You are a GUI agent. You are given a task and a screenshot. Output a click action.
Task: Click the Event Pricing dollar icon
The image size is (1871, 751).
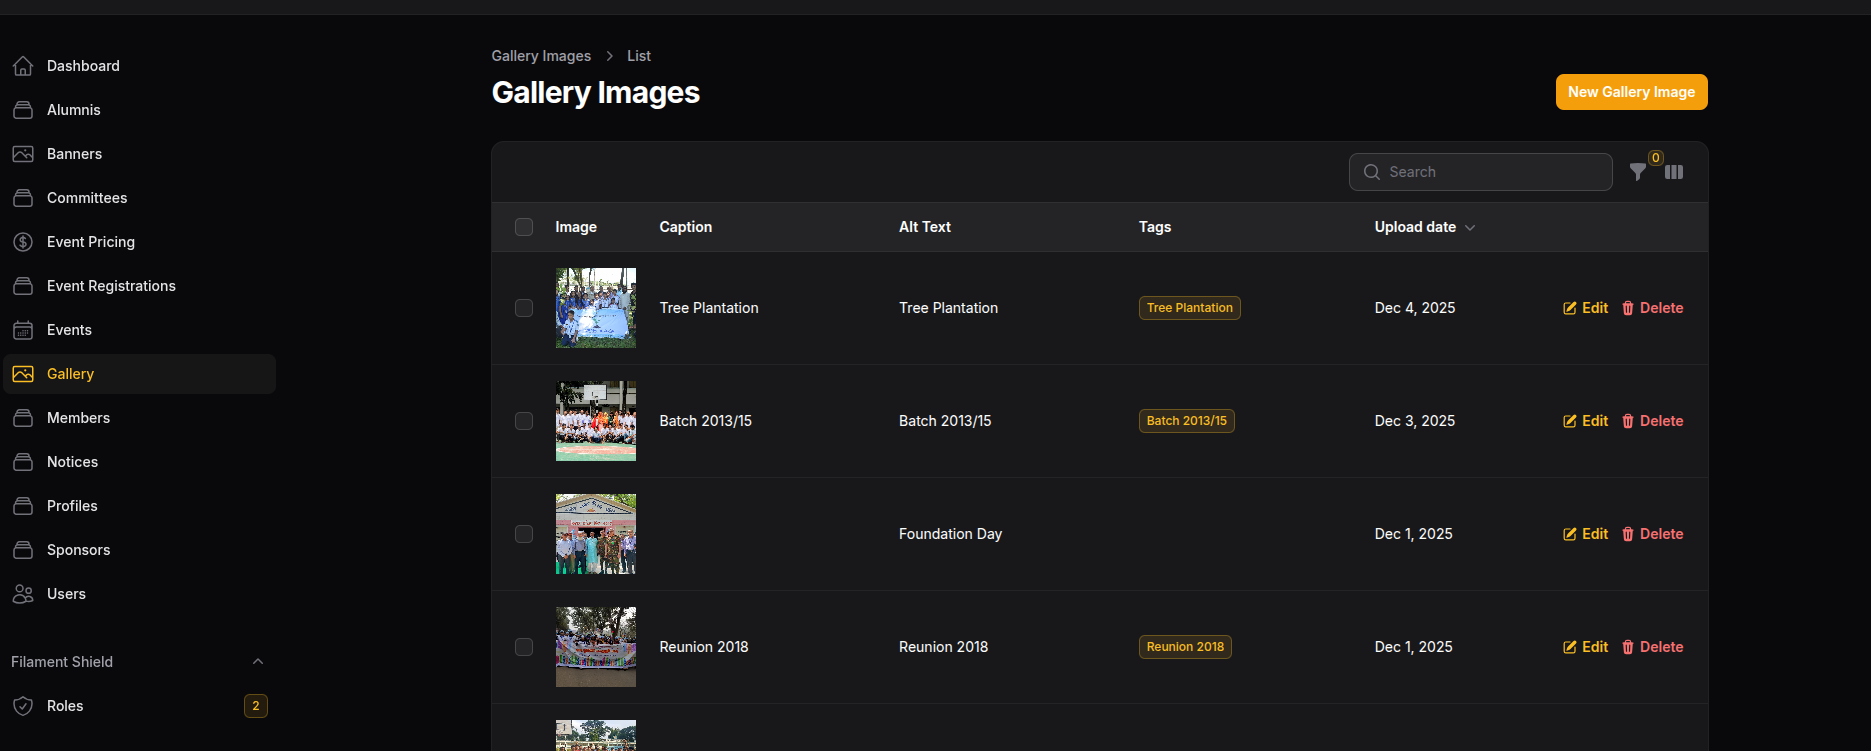[x=23, y=242]
